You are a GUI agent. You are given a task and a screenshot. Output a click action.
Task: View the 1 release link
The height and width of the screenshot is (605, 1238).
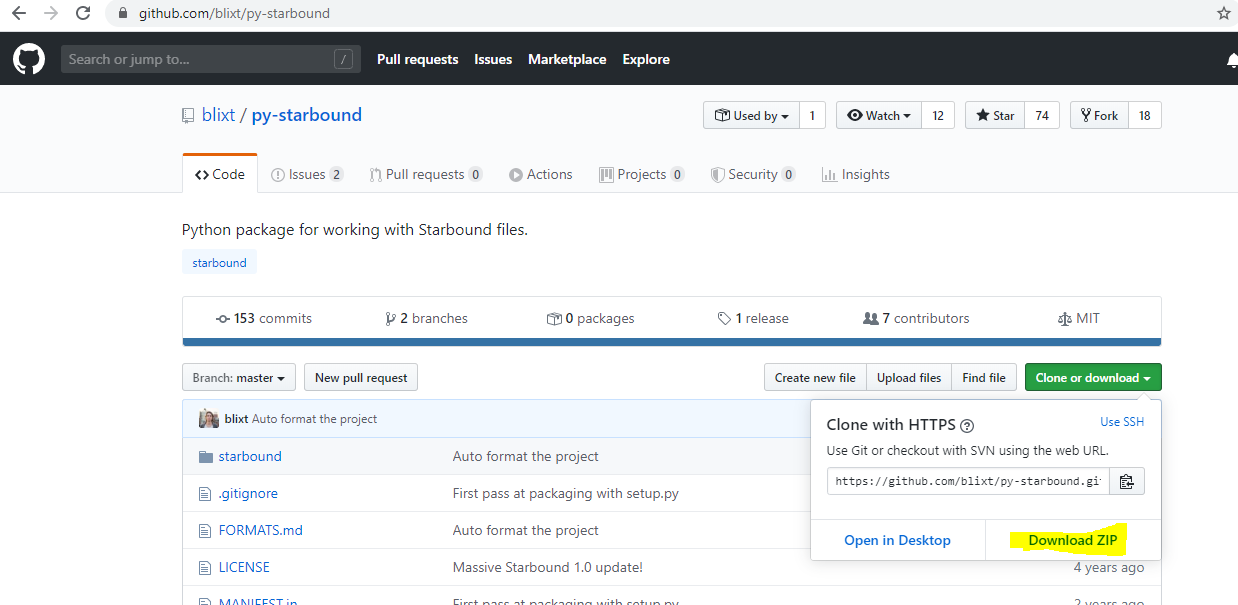click(753, 318)
